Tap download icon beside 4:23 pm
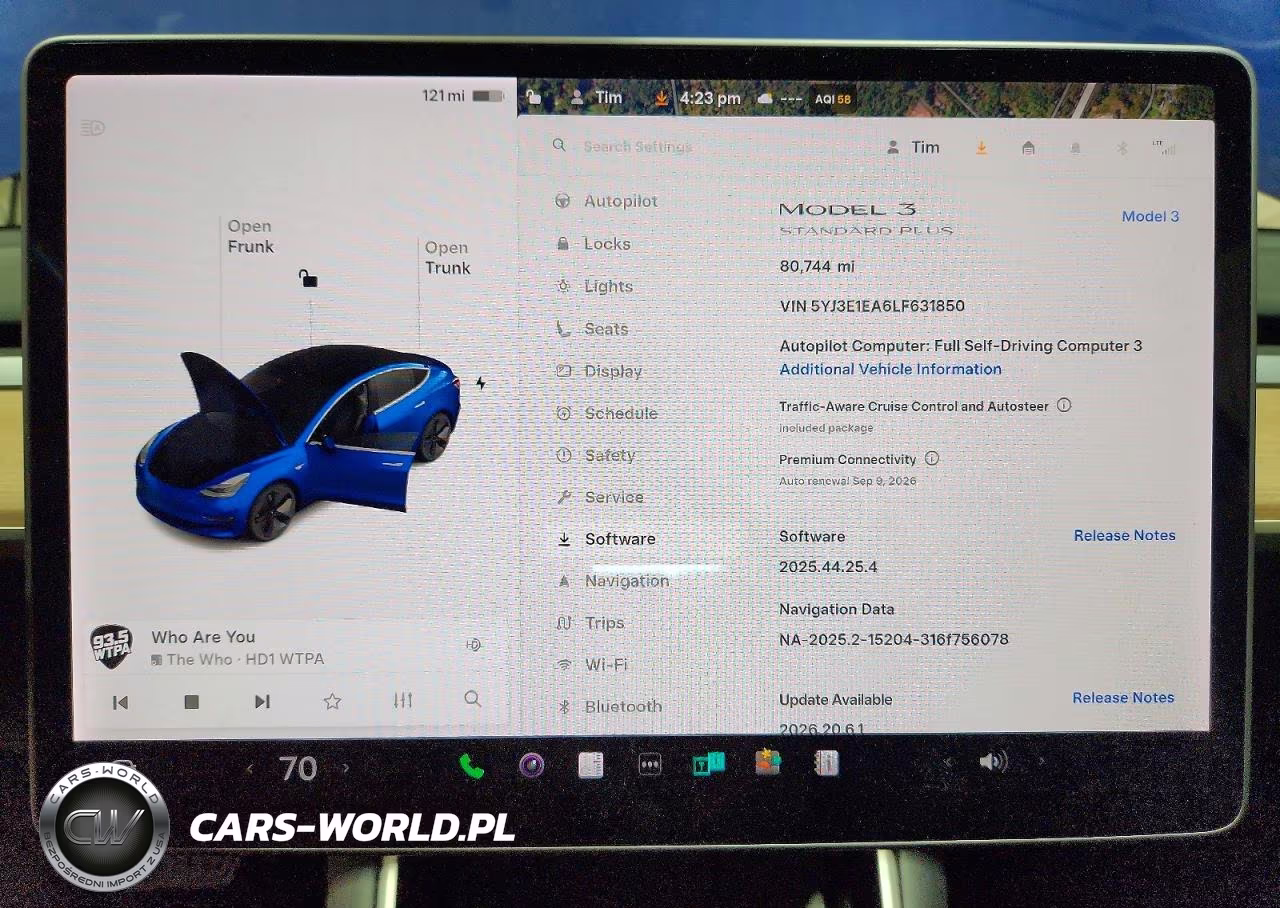Image resolution: width=1280 pixels, height=908 pixels. 661,98
